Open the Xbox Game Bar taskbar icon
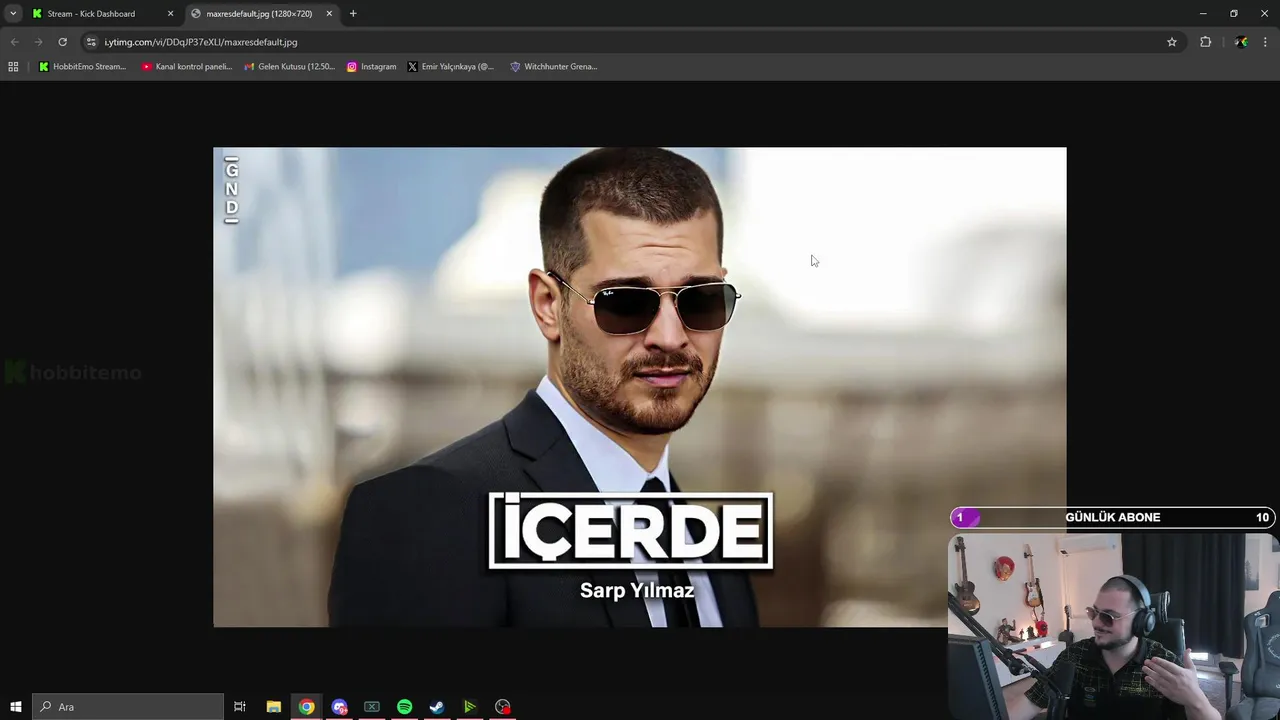Image resolution: width=1280 pixels, height=720 pixels. [x=372, y=707]
